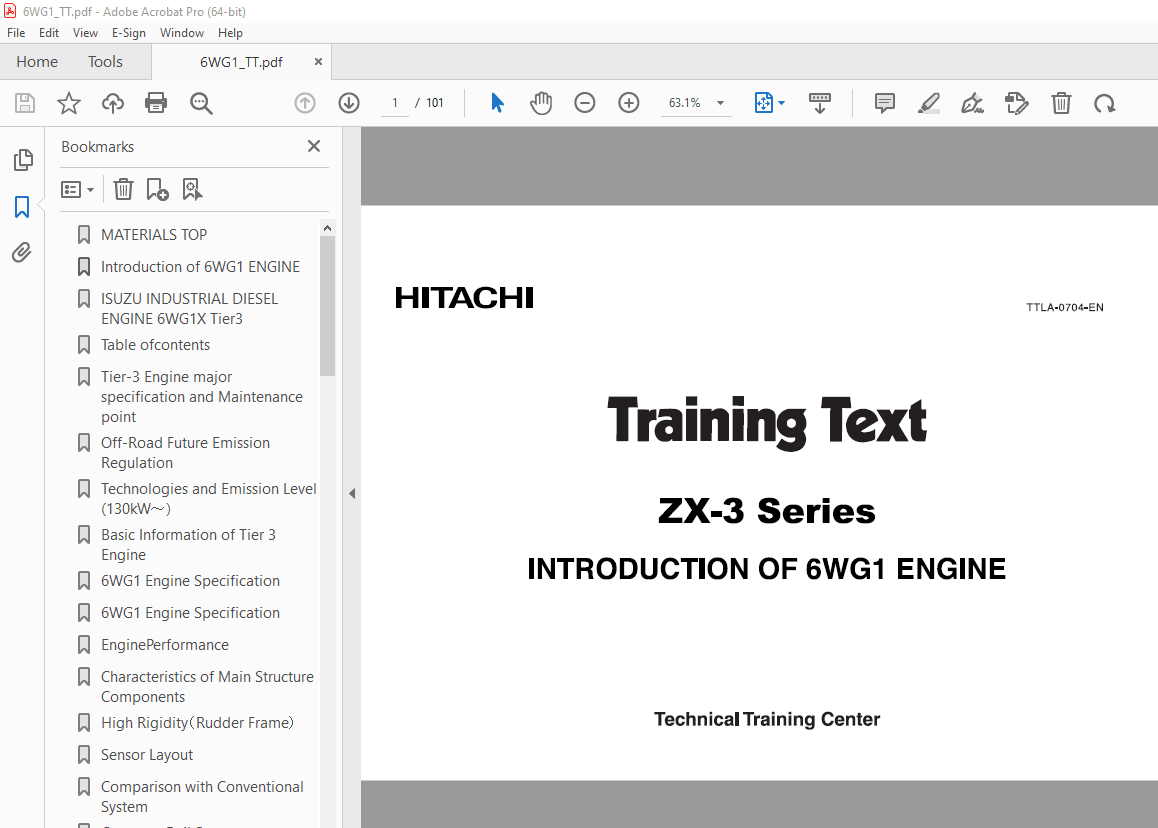
Task: Open Comparison with Conventional System bookmark
Action: pos(202,797)
